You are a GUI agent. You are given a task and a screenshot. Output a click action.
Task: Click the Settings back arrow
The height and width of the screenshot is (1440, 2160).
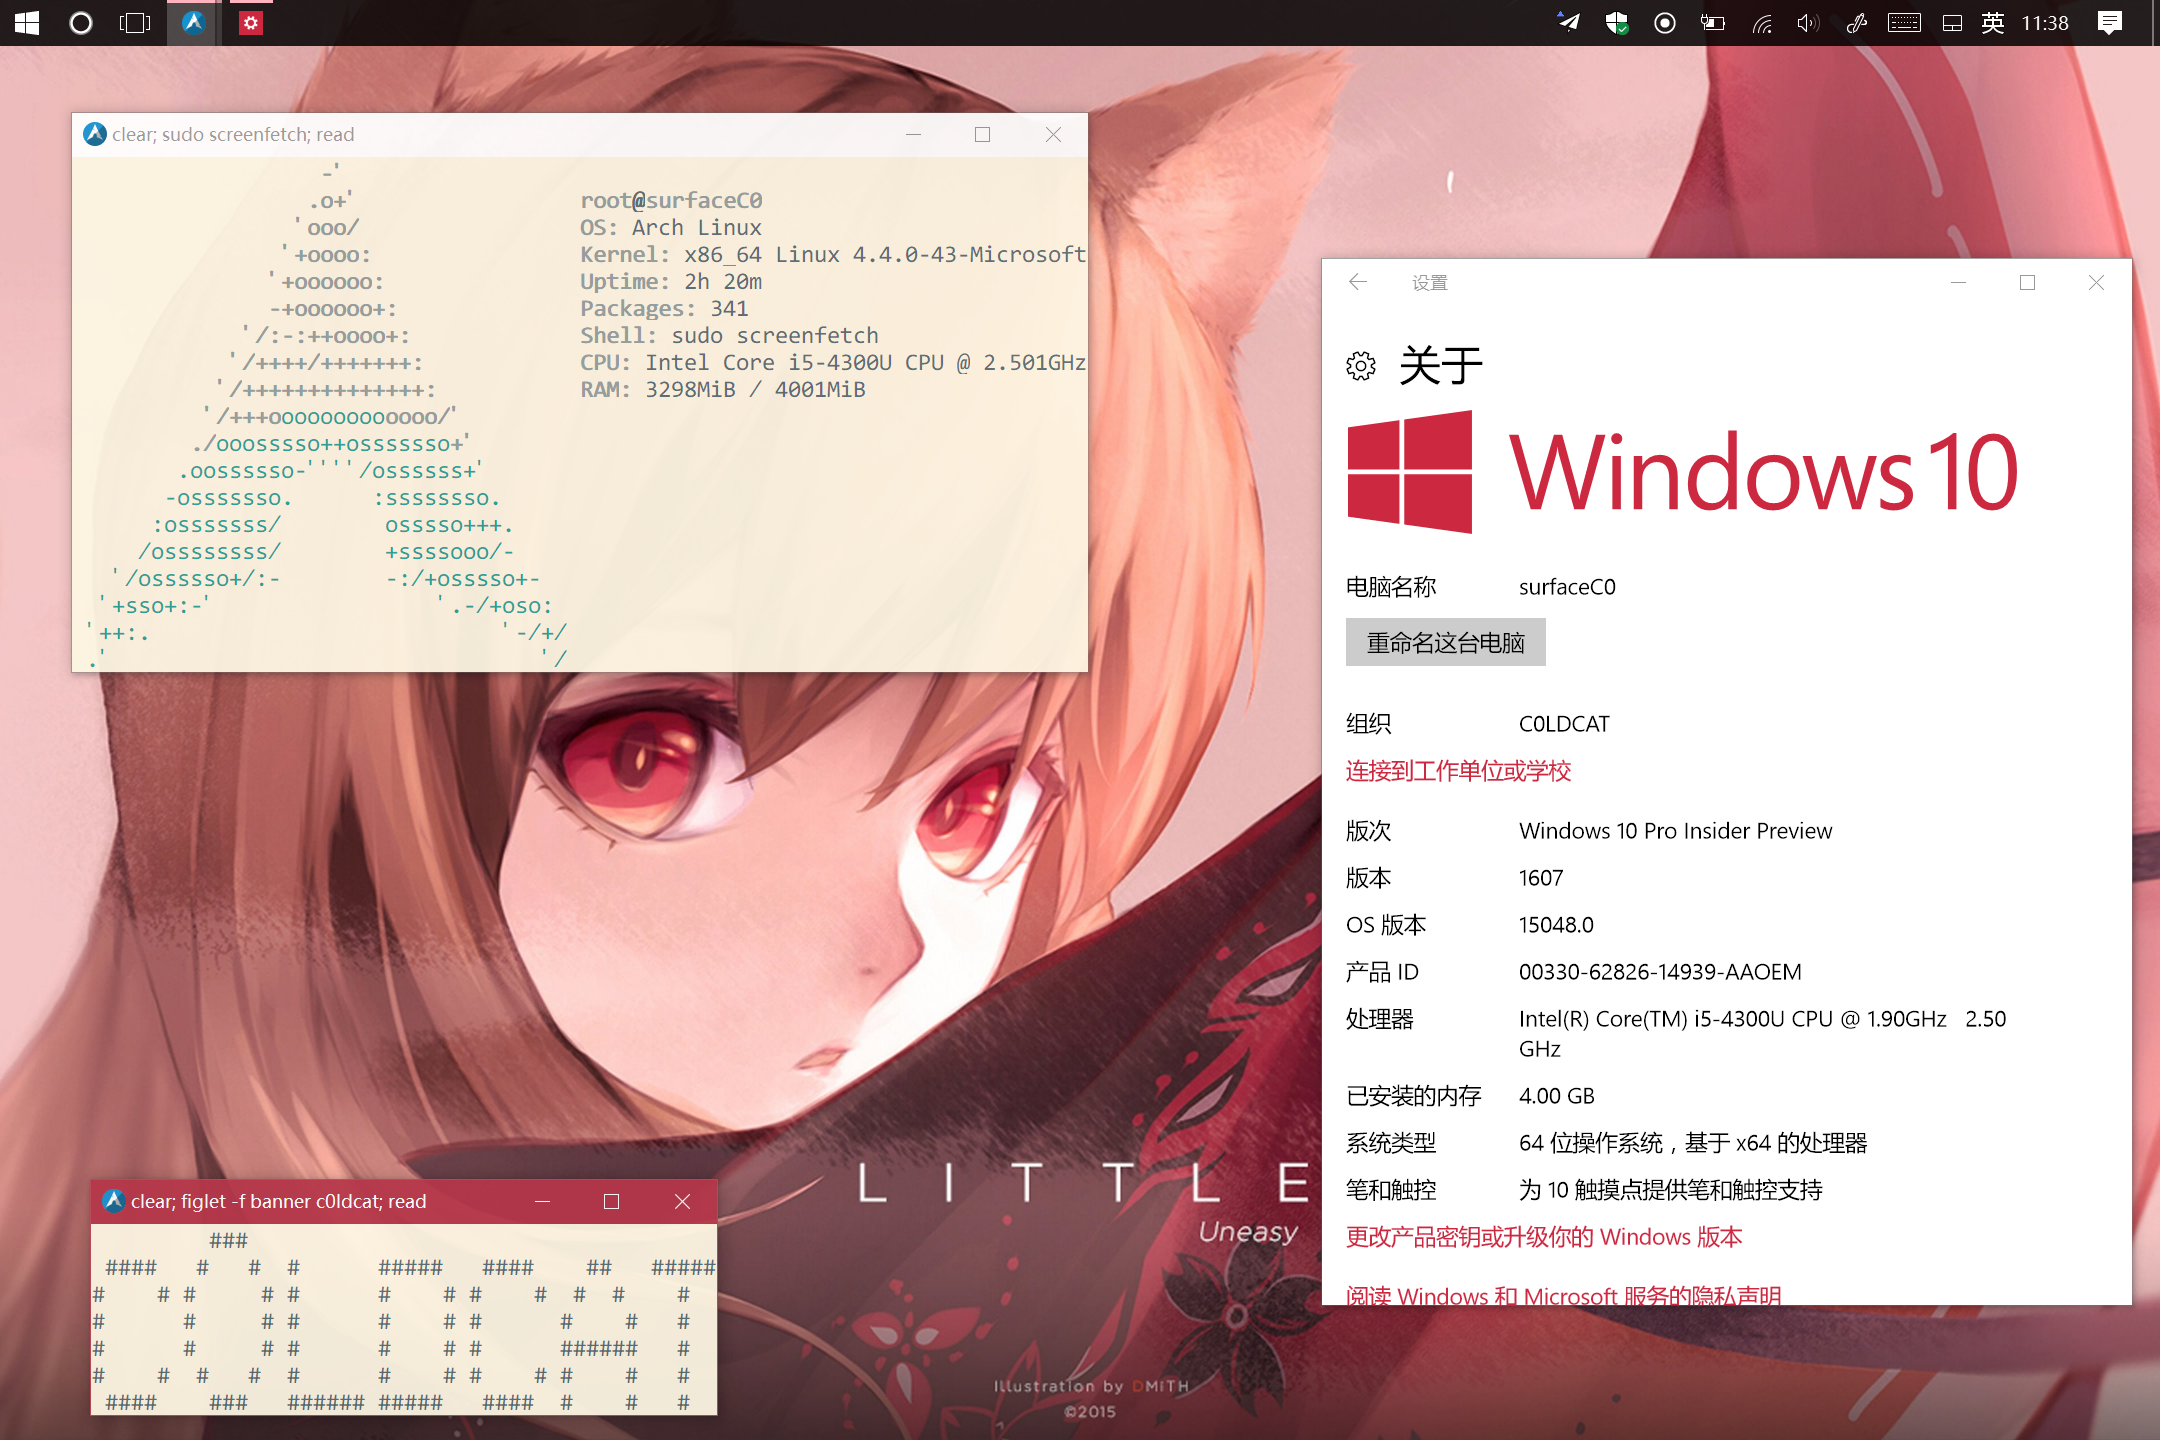tap(1358, 282)
